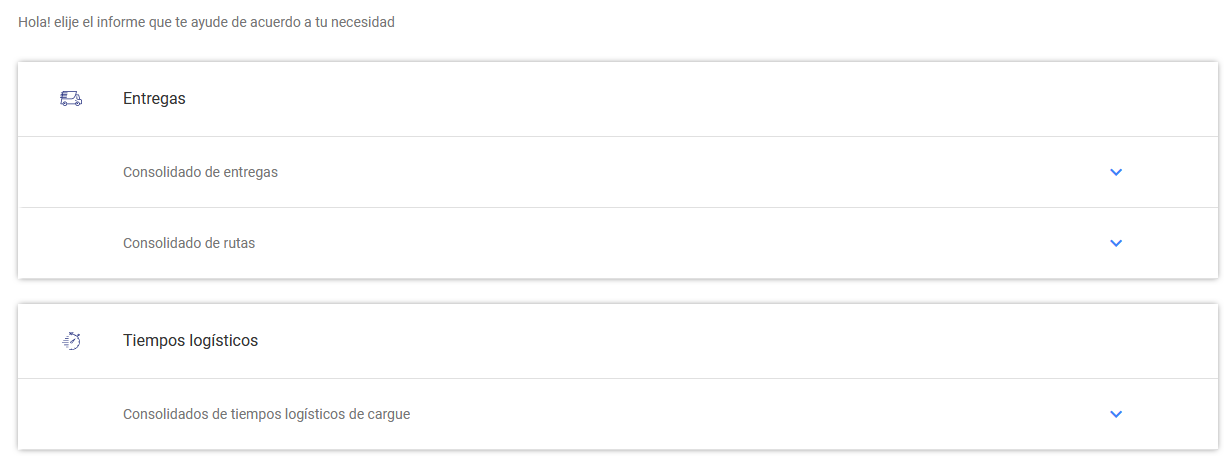Expand Consolidado de rutas with its chevron

(x=1116, y=243)
